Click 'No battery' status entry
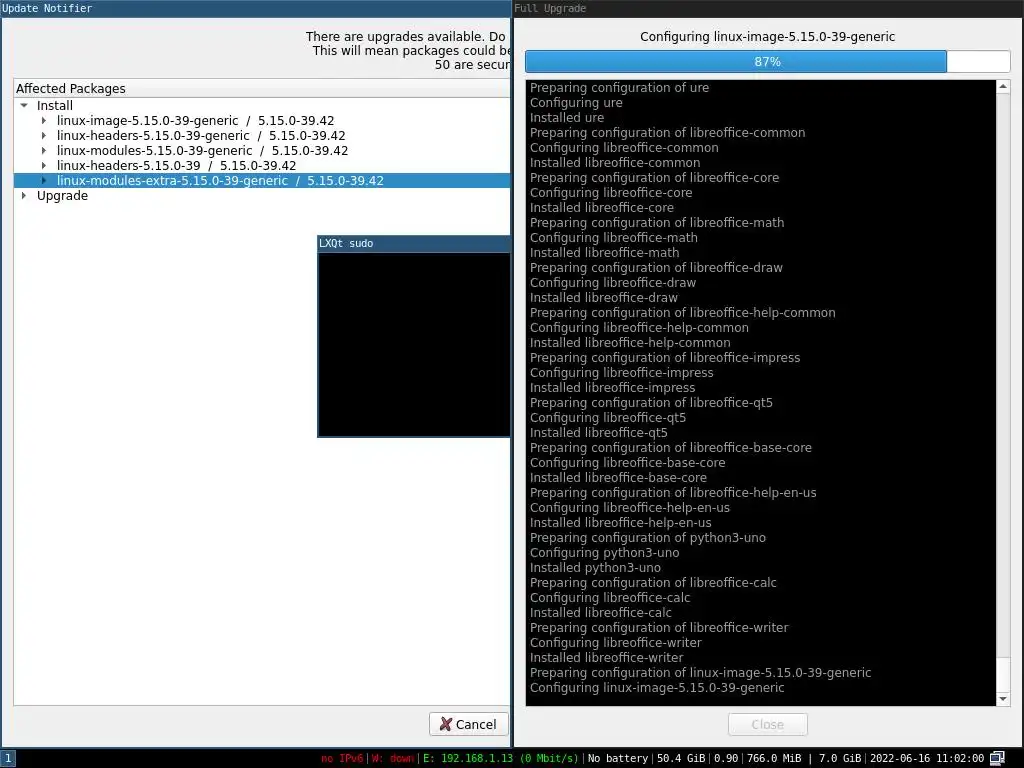The width and height of the screenshot is (1024, 768). point(617,759)
